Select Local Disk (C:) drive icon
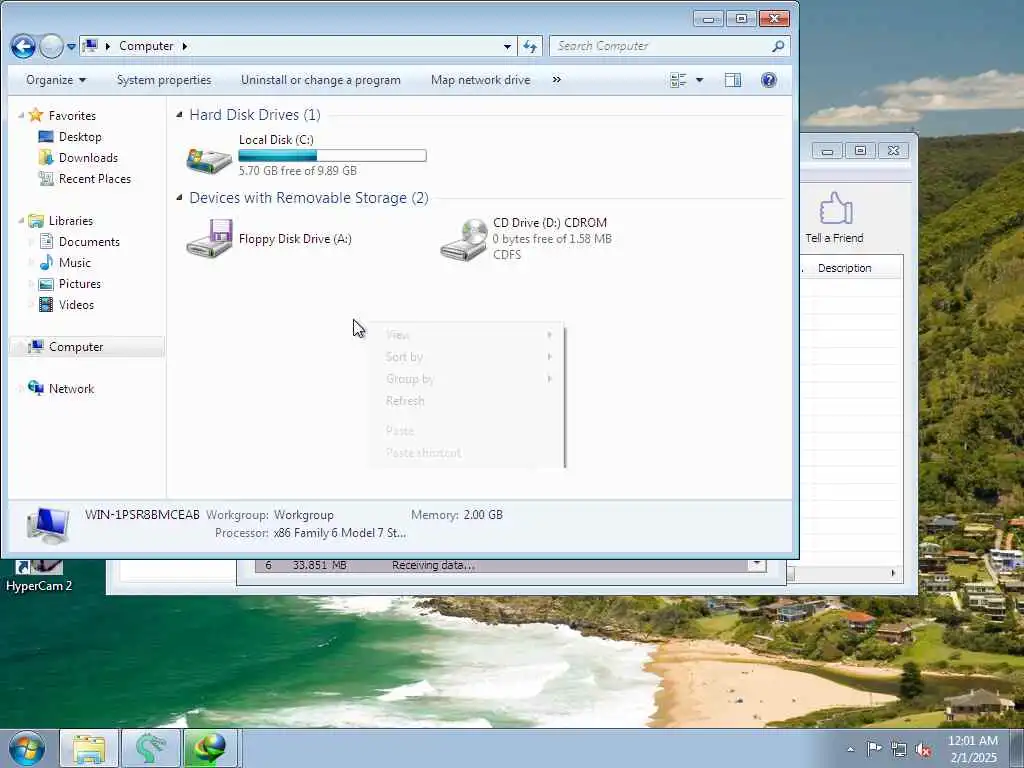The height and width of the screenshot is (768, 1024). tap(209, 159)
